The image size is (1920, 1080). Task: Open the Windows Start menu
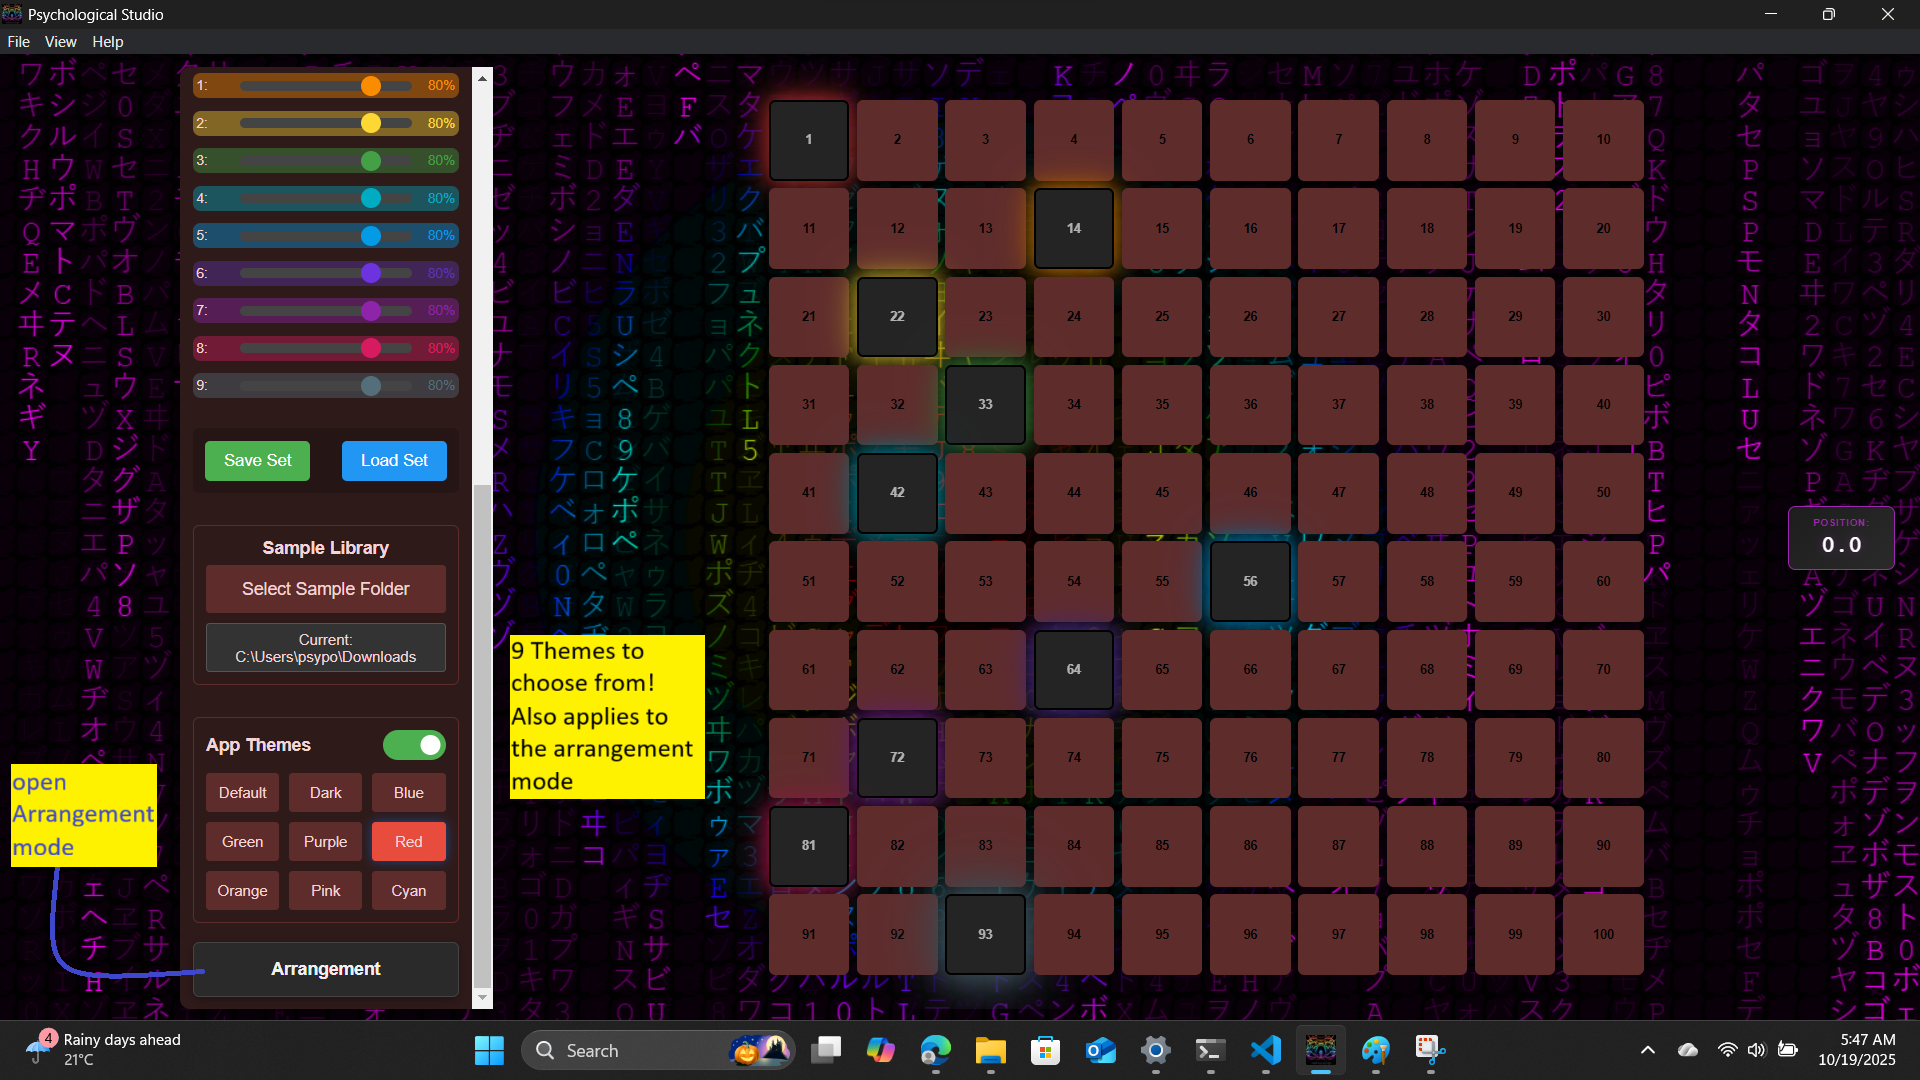(x=489, y=1050)
